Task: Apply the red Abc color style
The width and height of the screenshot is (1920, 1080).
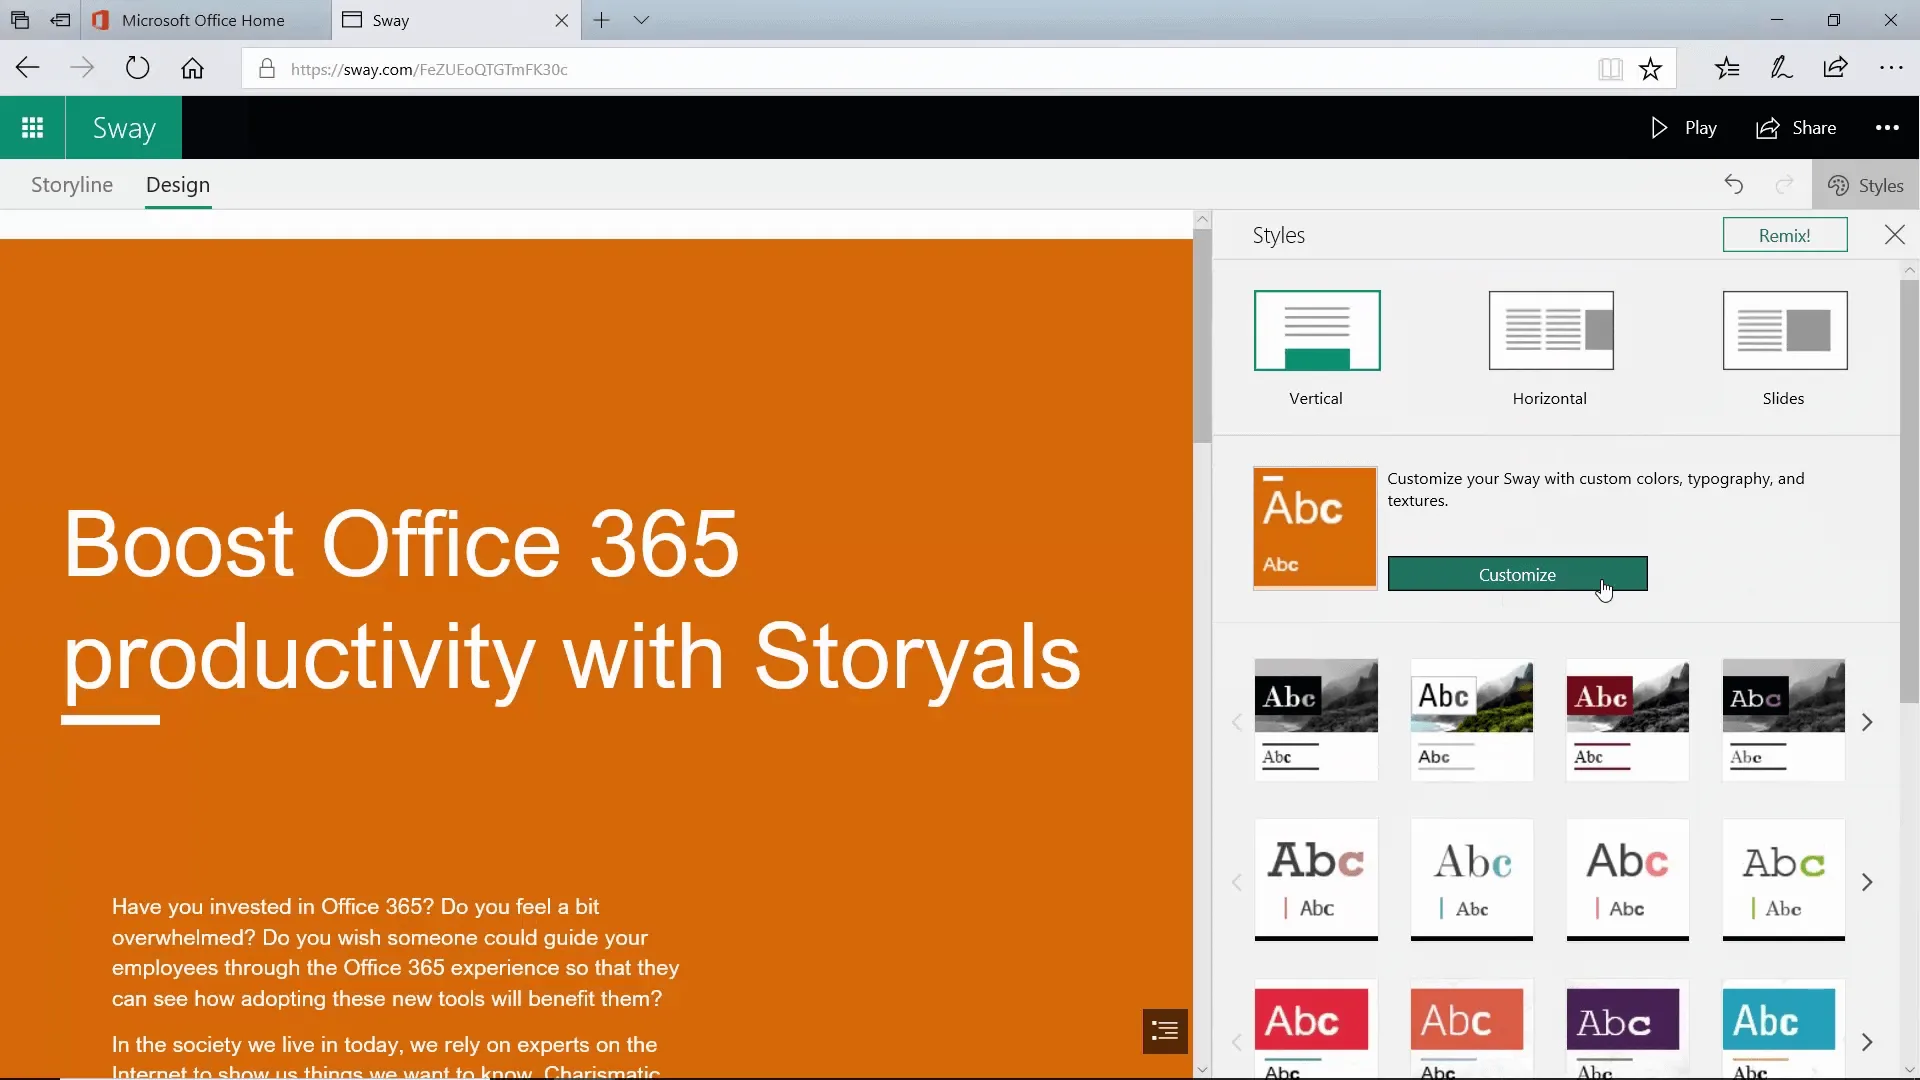Action: coord(1316,1030)
